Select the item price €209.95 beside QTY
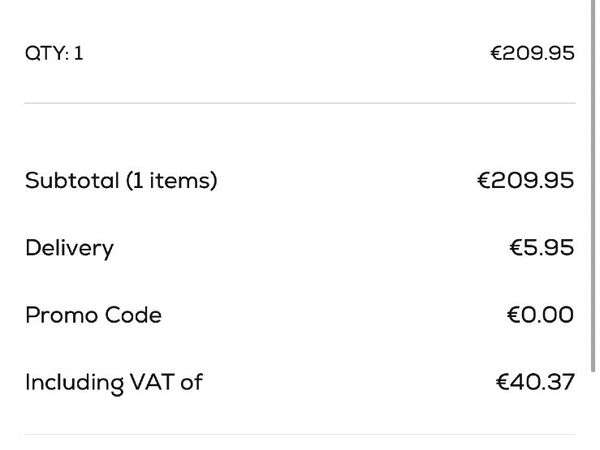 [x=532, y=53]
